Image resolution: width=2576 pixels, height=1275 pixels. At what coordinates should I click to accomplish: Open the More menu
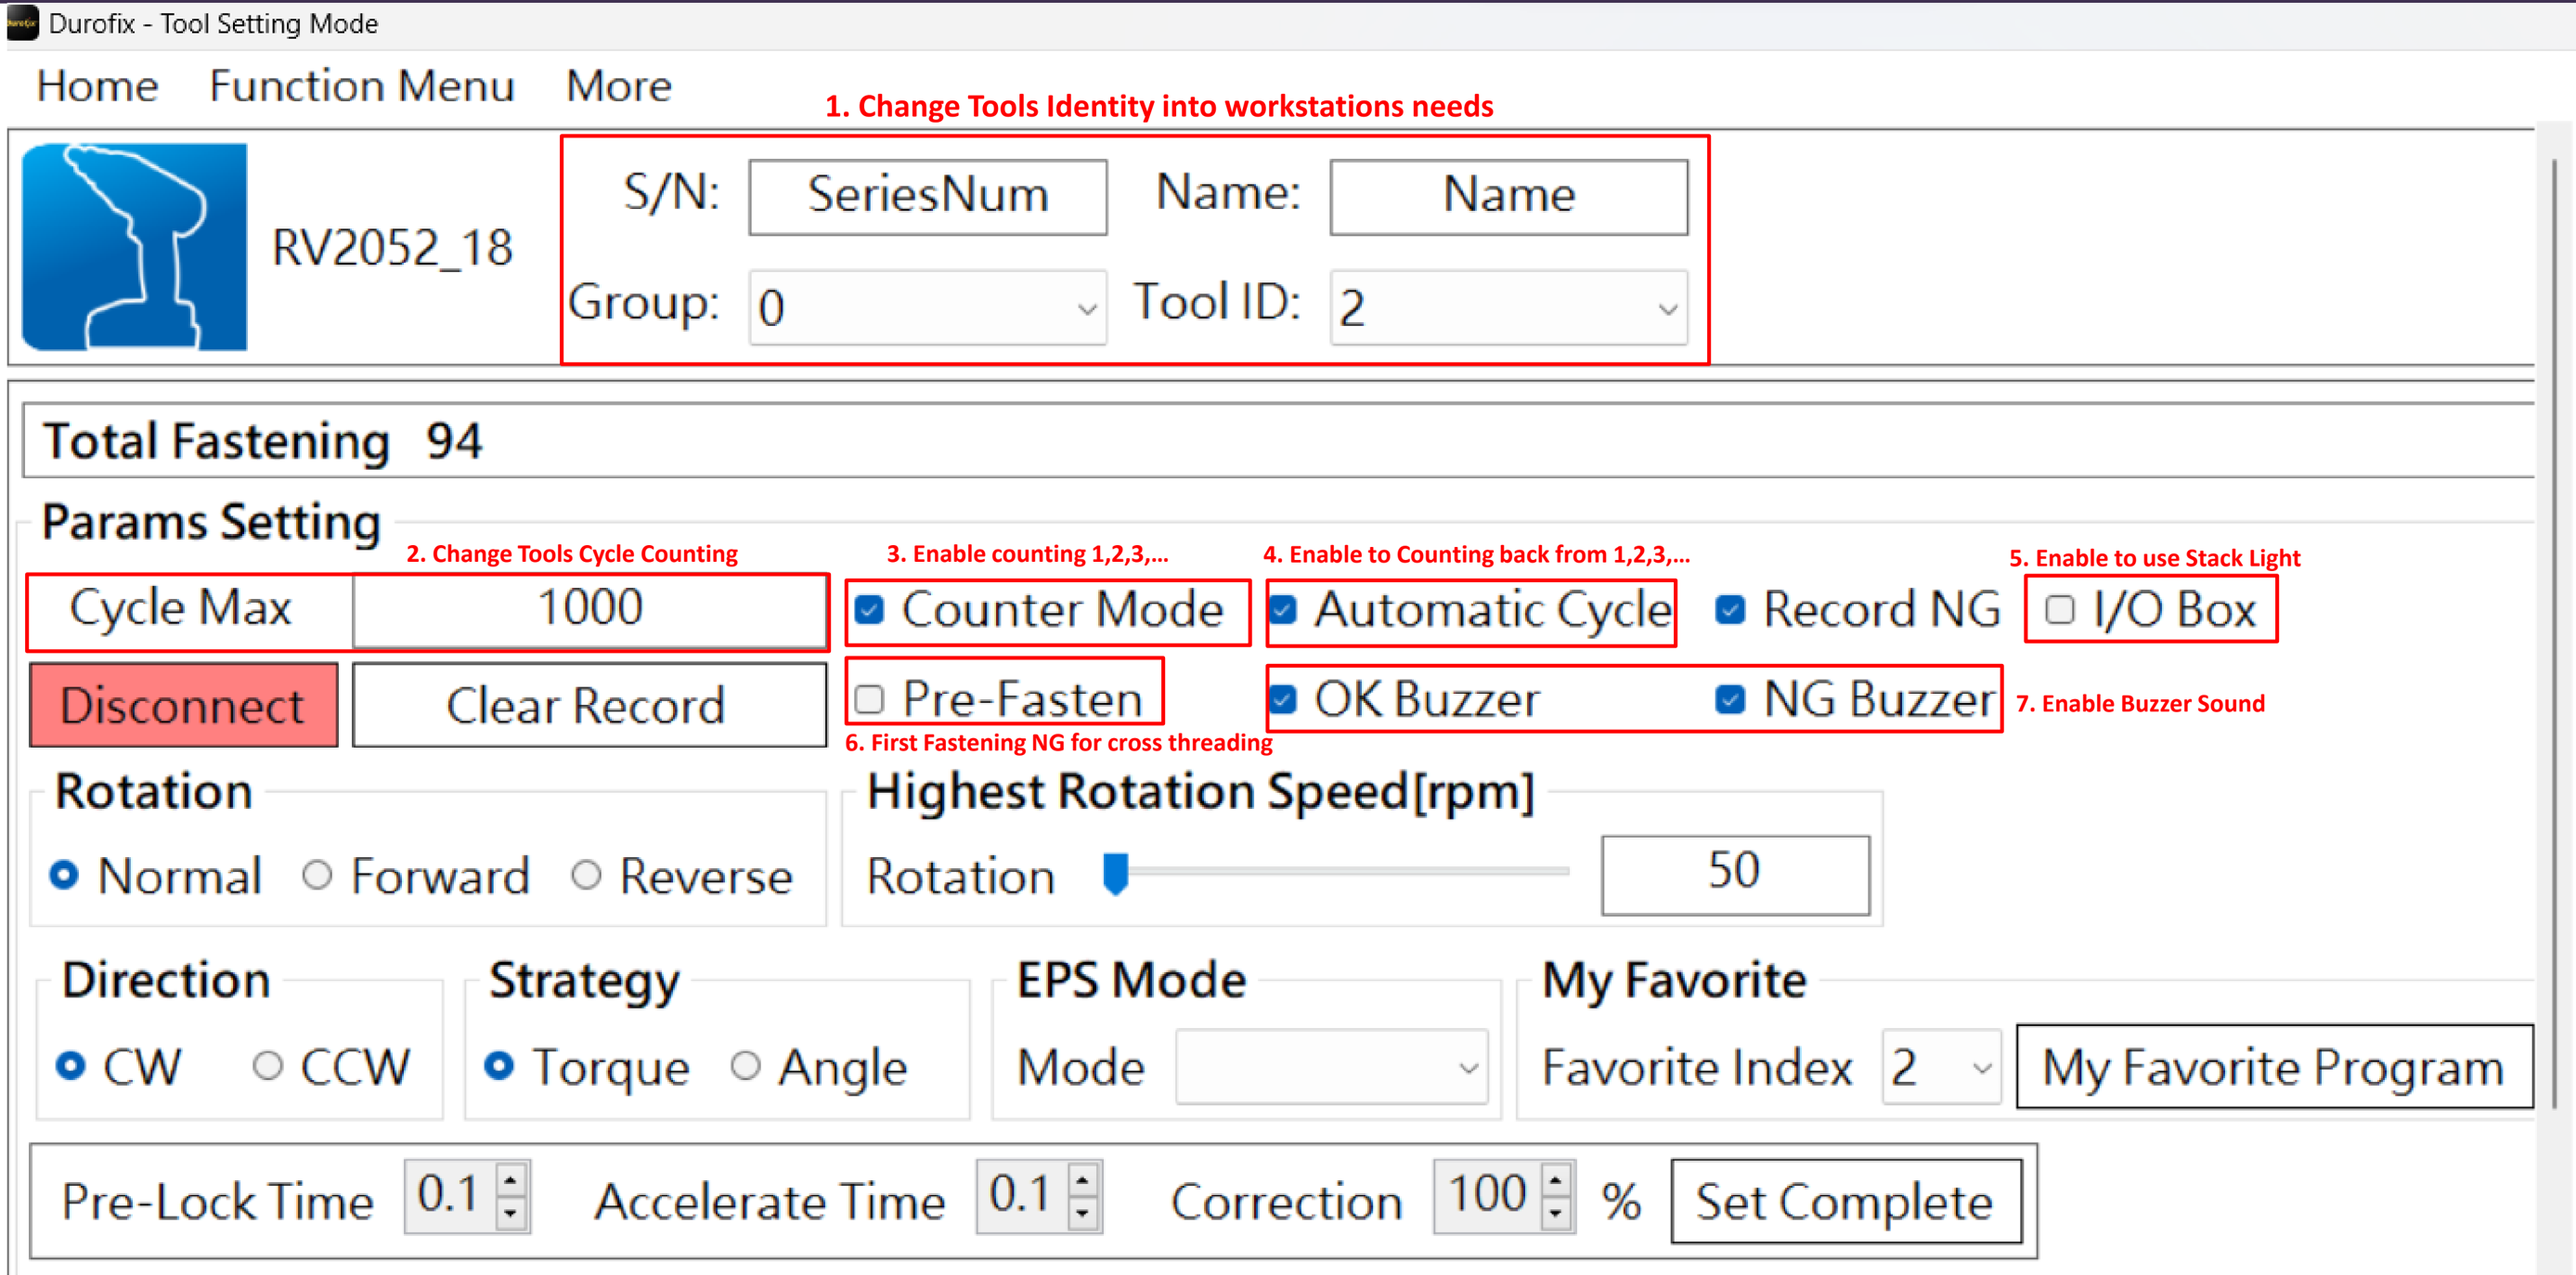(x=618, y=86)
